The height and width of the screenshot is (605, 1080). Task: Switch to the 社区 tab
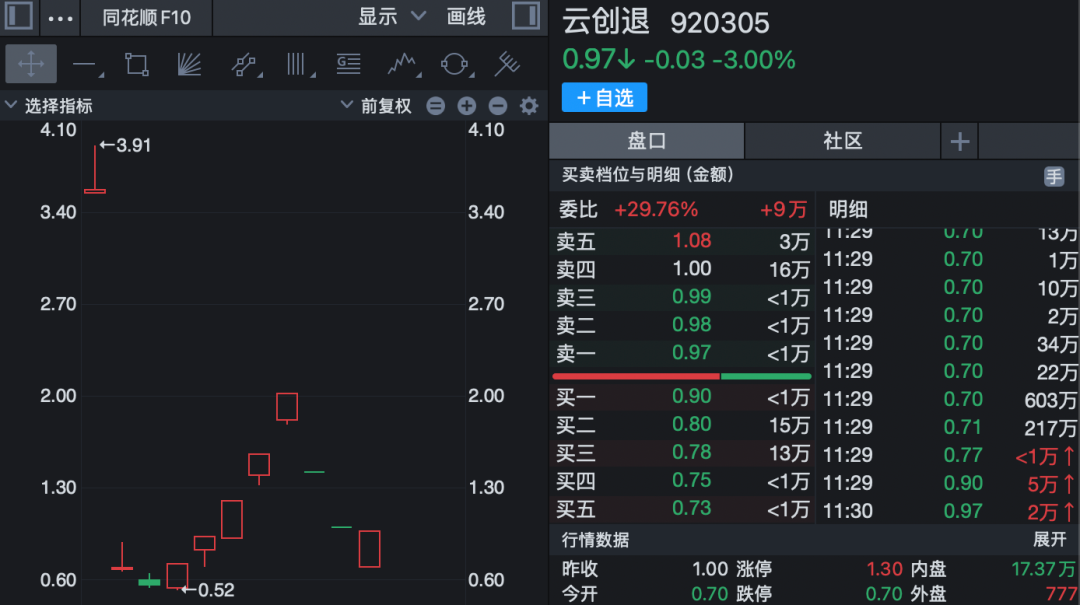tap(842, 141)
